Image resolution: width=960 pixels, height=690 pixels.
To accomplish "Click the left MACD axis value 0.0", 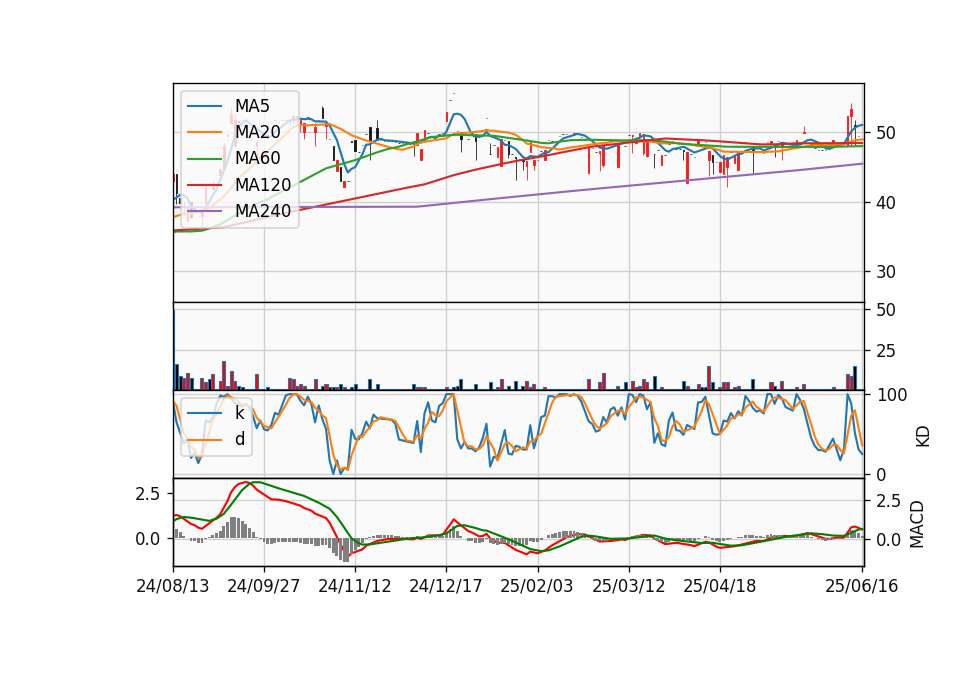I will pos(148,539).
